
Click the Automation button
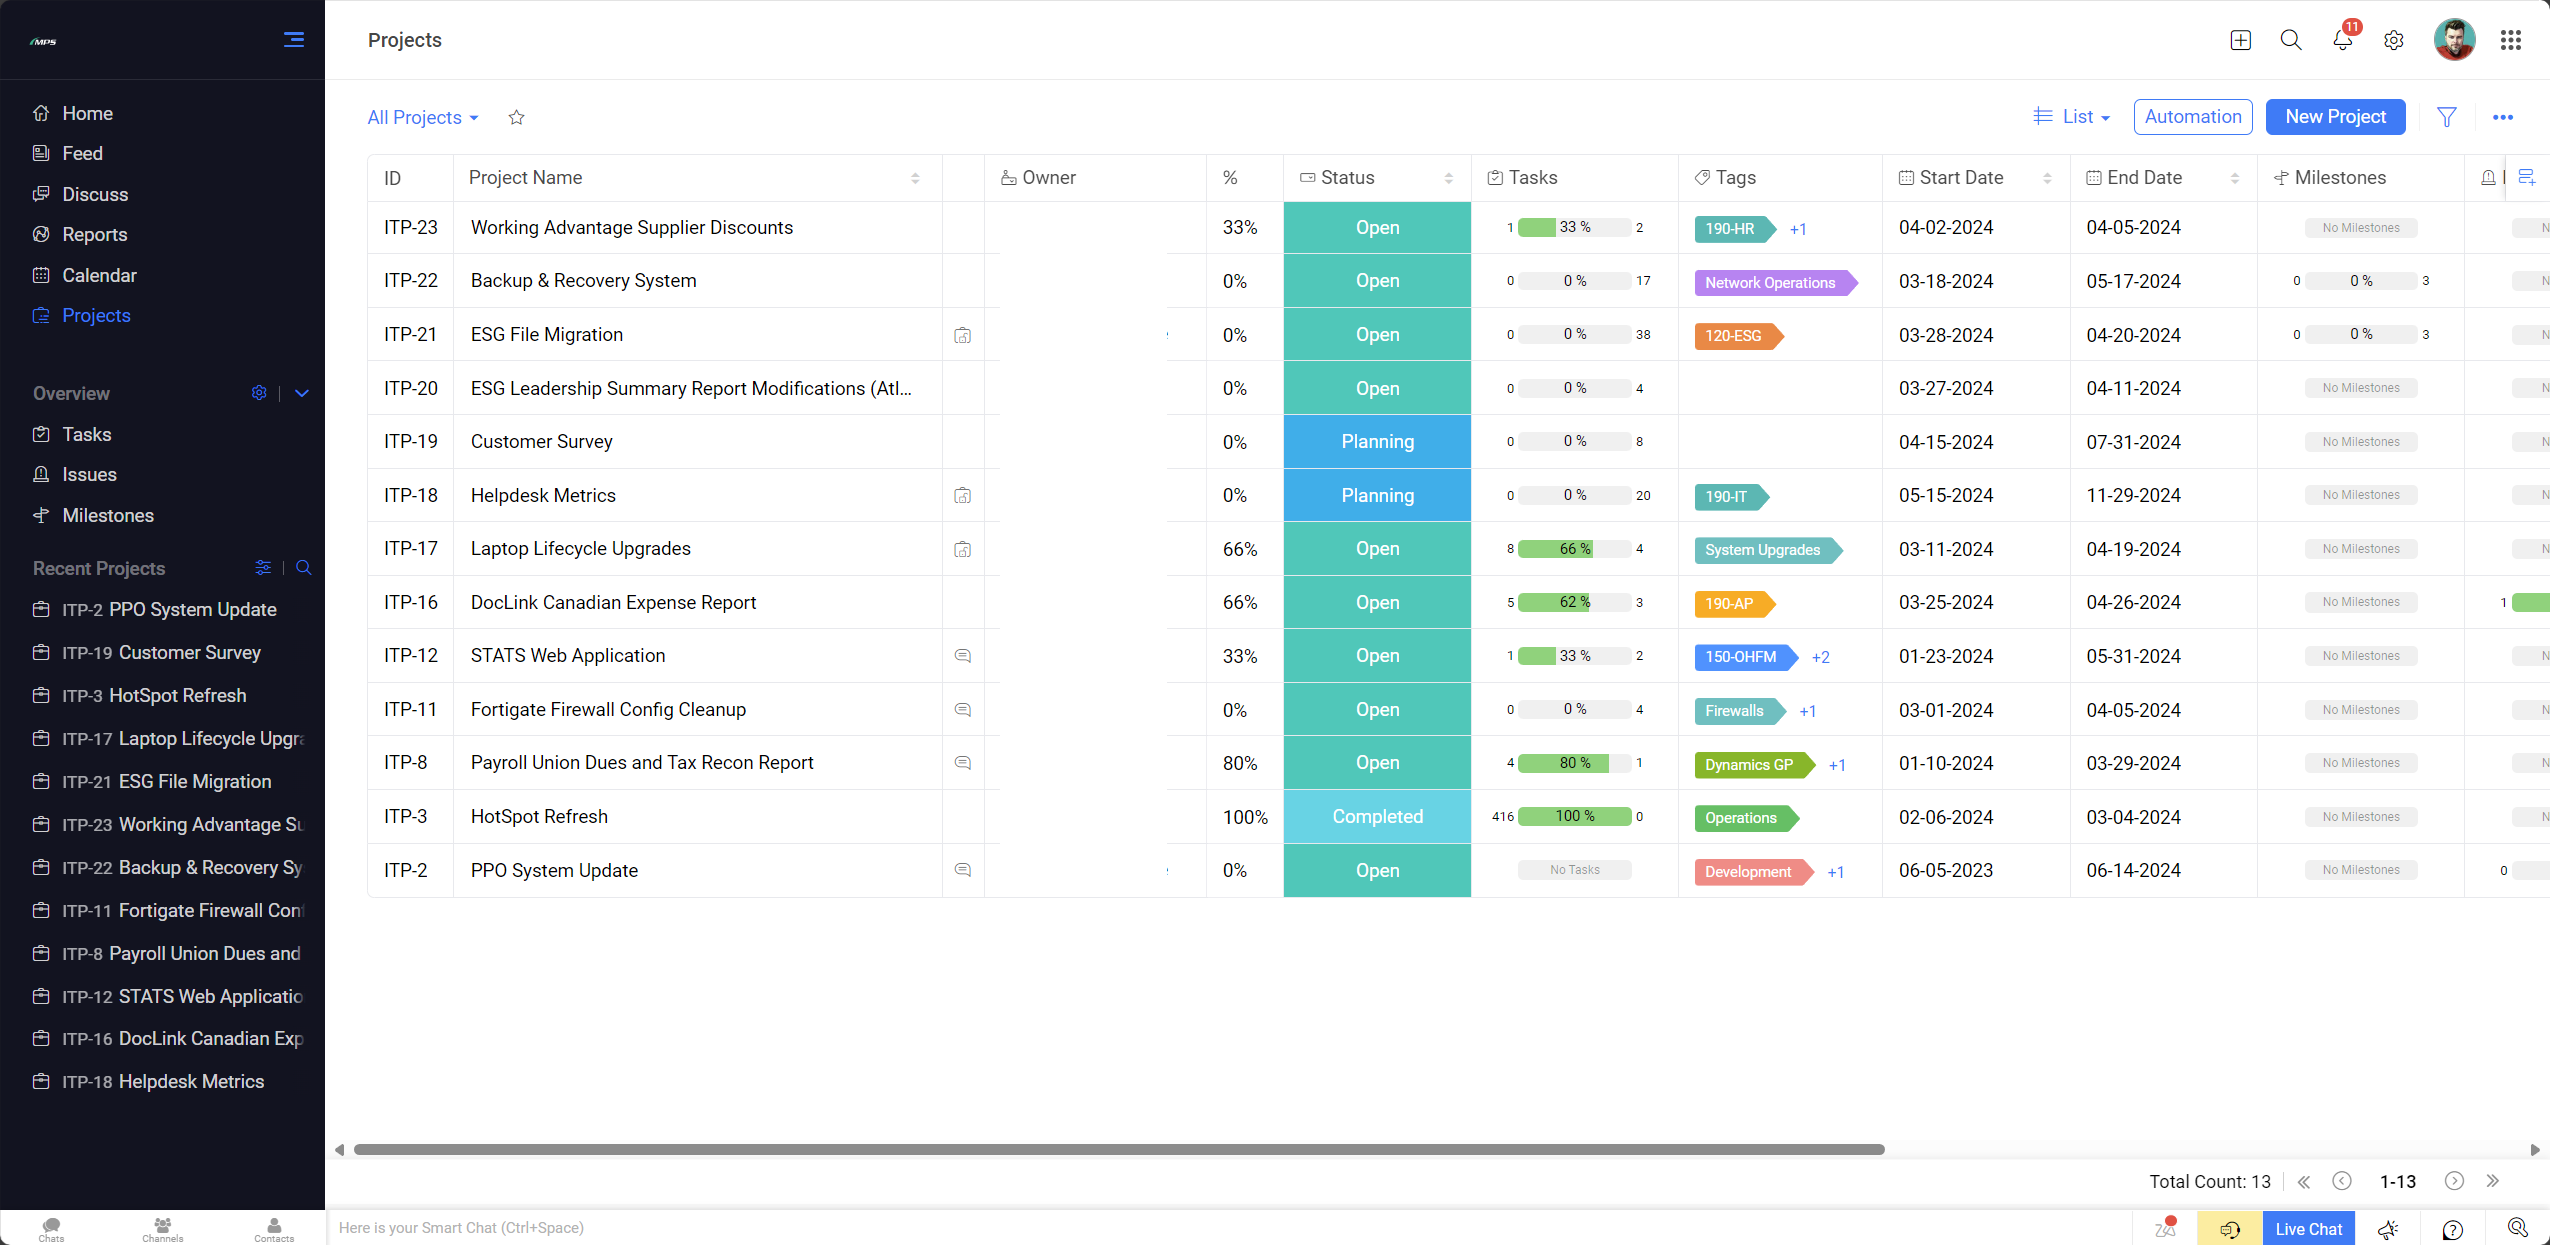[2192, 117]
